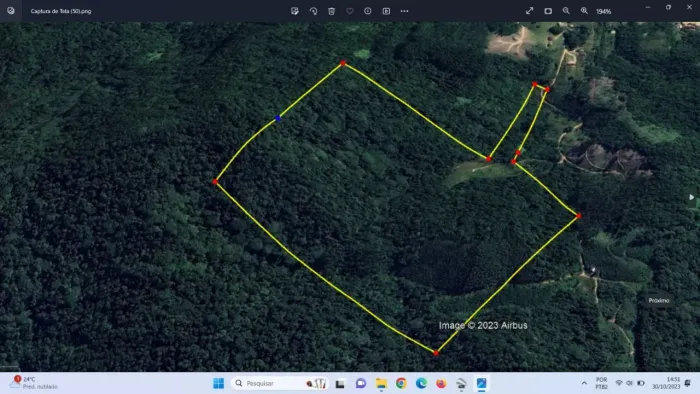This screenshot has height=394, width=700.
Task: Click the battery tray icon
Action: click(x=641, y=383)
